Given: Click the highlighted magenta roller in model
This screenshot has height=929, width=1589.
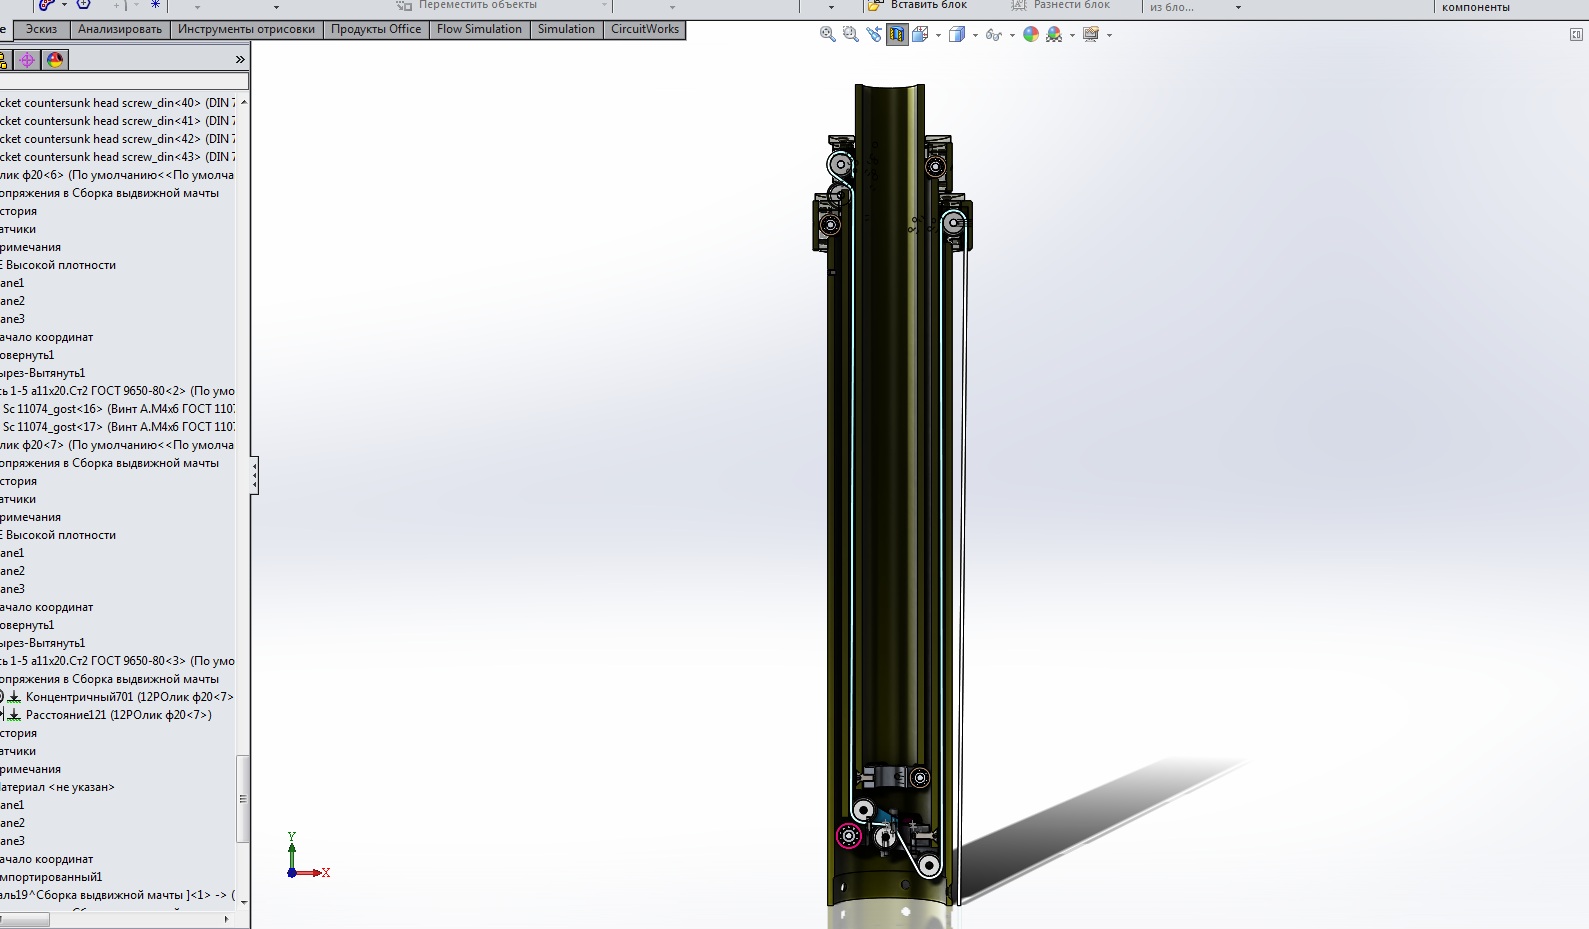Looking at the screenshot, I should pos(849,835).
